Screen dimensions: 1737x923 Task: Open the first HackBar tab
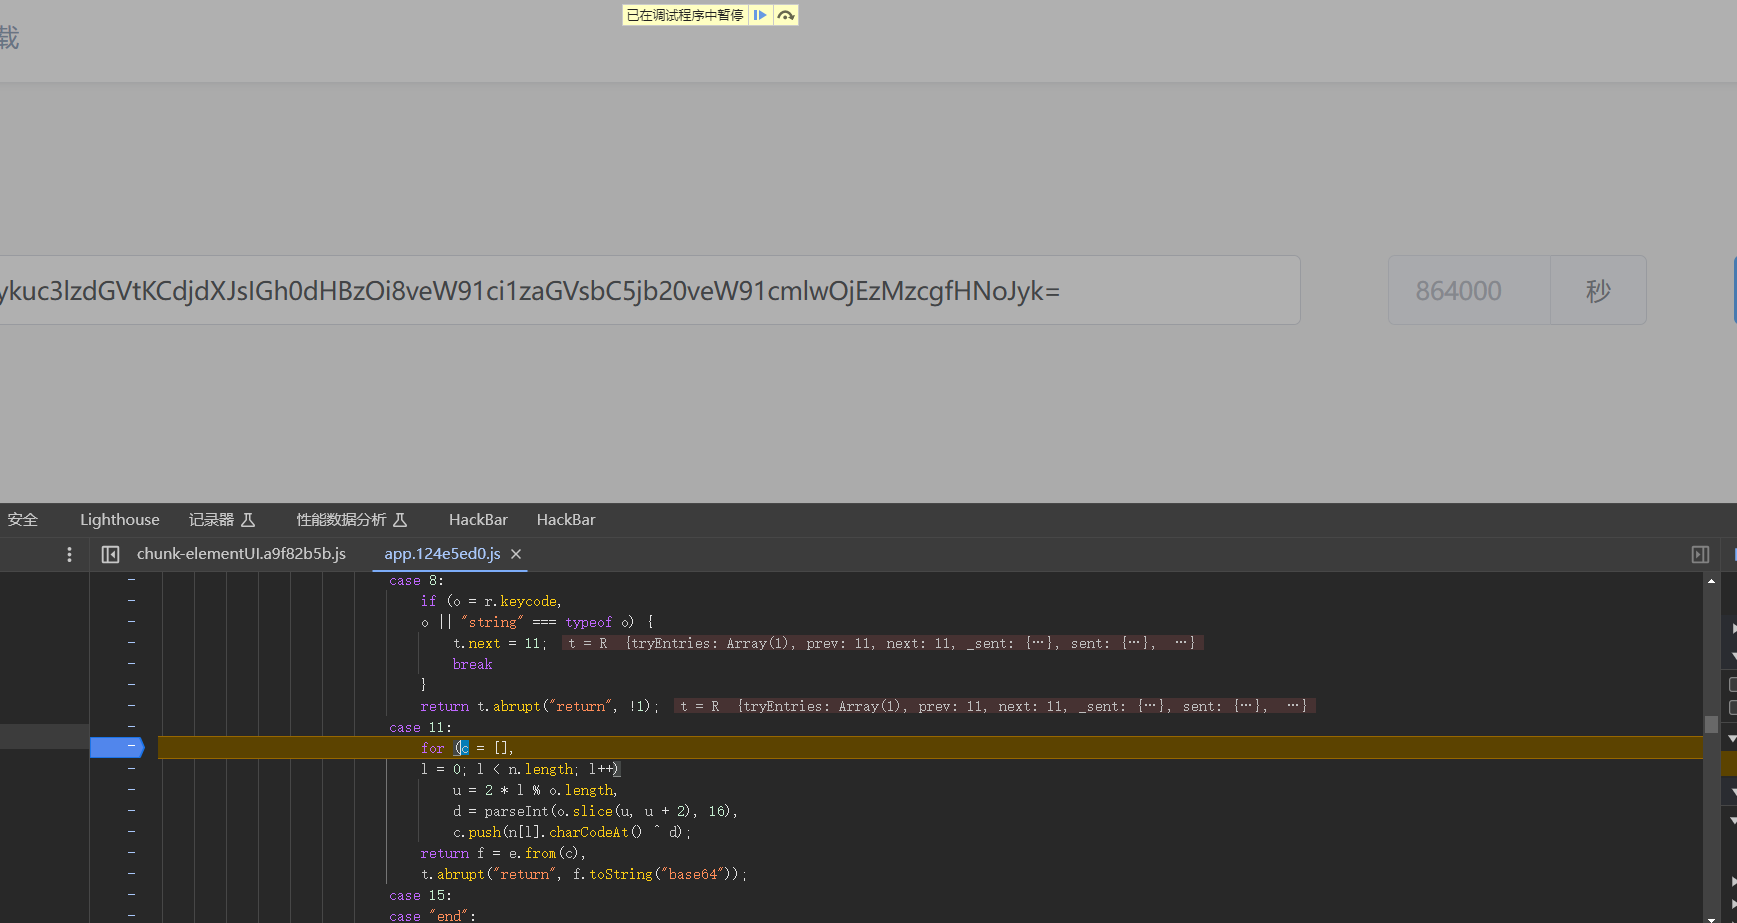tap(478, 519)
